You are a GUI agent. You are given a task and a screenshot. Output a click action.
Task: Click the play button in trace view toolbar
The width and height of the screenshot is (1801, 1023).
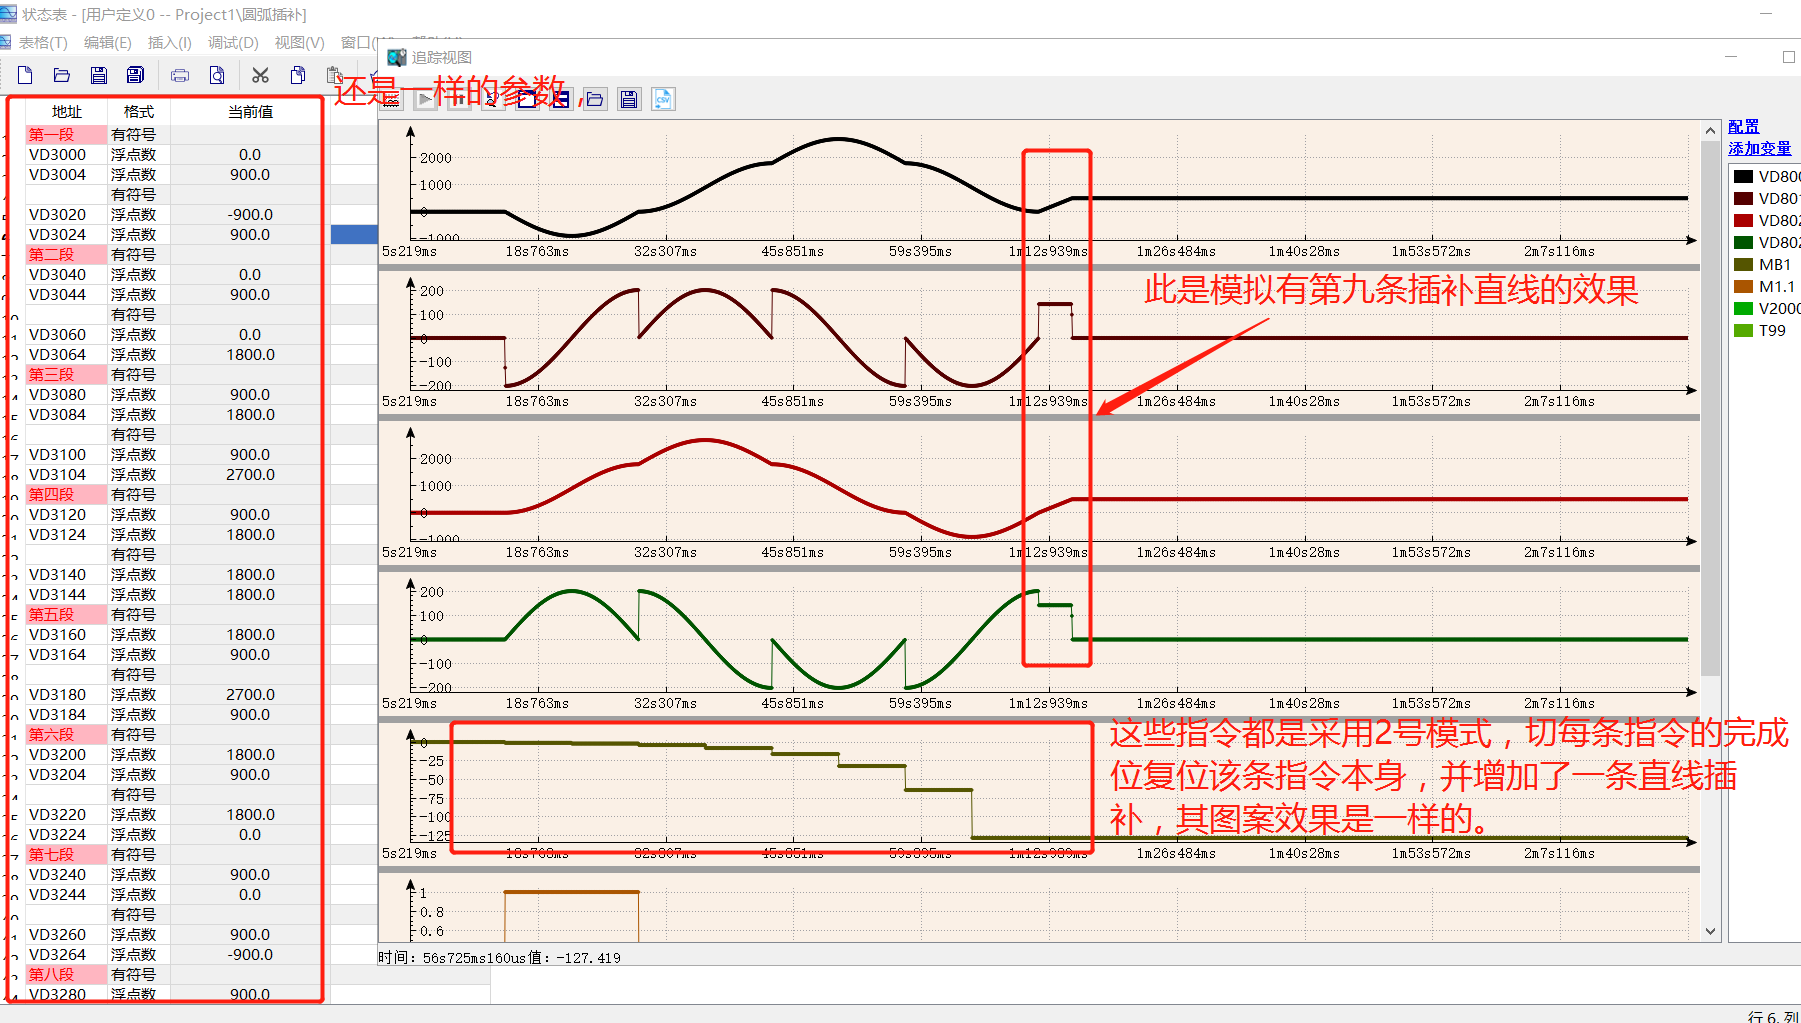426,99
